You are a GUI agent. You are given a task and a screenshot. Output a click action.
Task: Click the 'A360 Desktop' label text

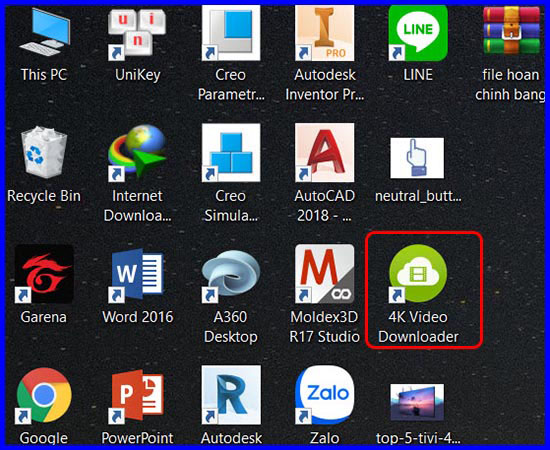click(231, 327)
